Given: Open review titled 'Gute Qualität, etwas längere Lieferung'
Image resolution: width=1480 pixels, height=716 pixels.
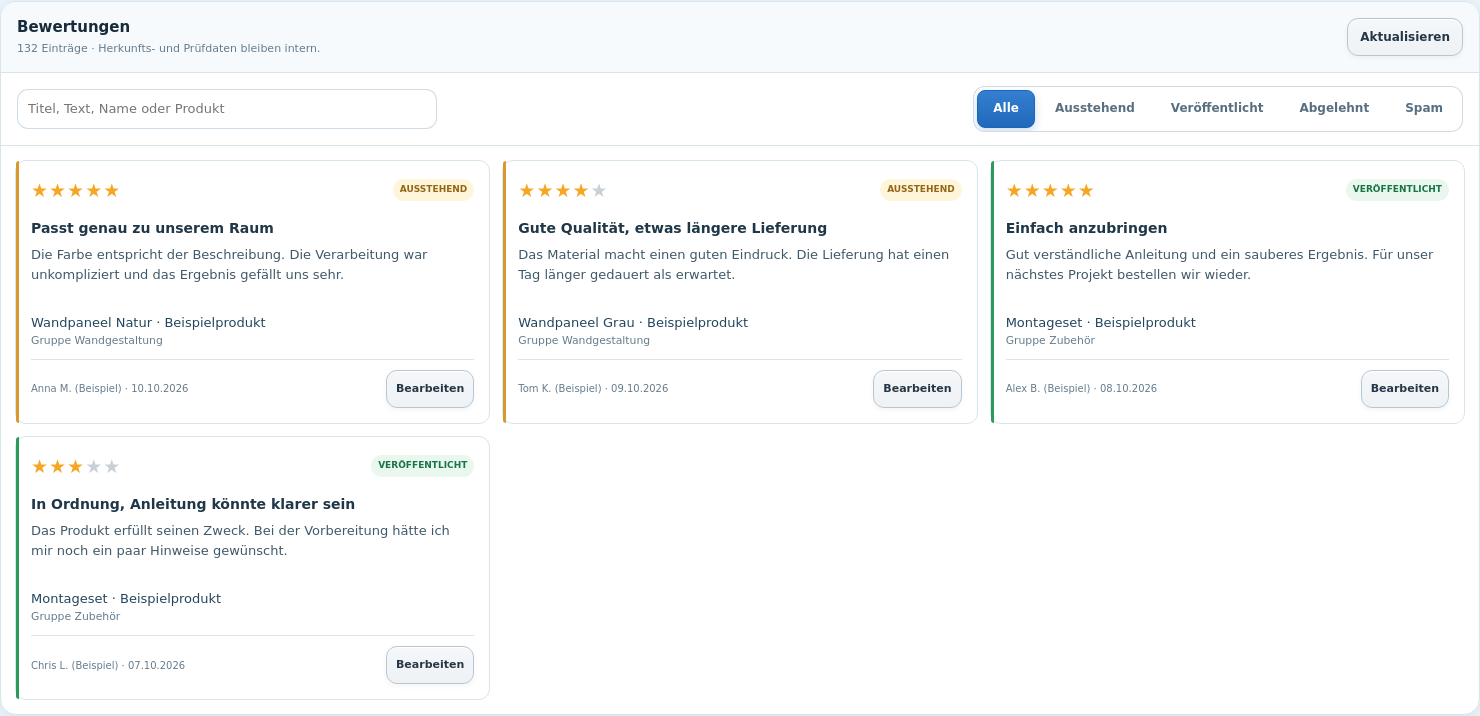Looking at the screenshot, I should pyautogui.click(x=672, y=228).
